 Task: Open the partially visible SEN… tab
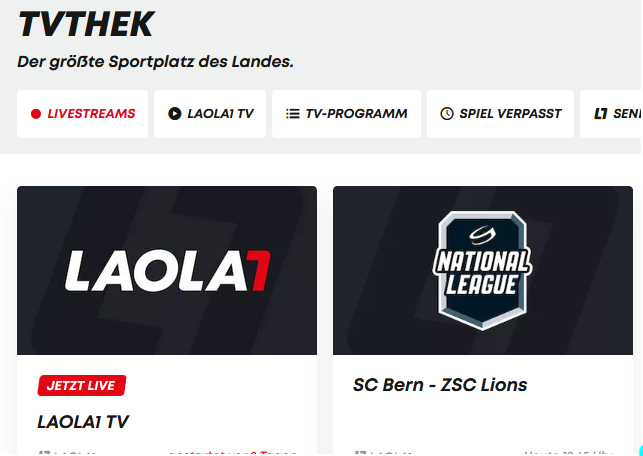tap(611, 114)
